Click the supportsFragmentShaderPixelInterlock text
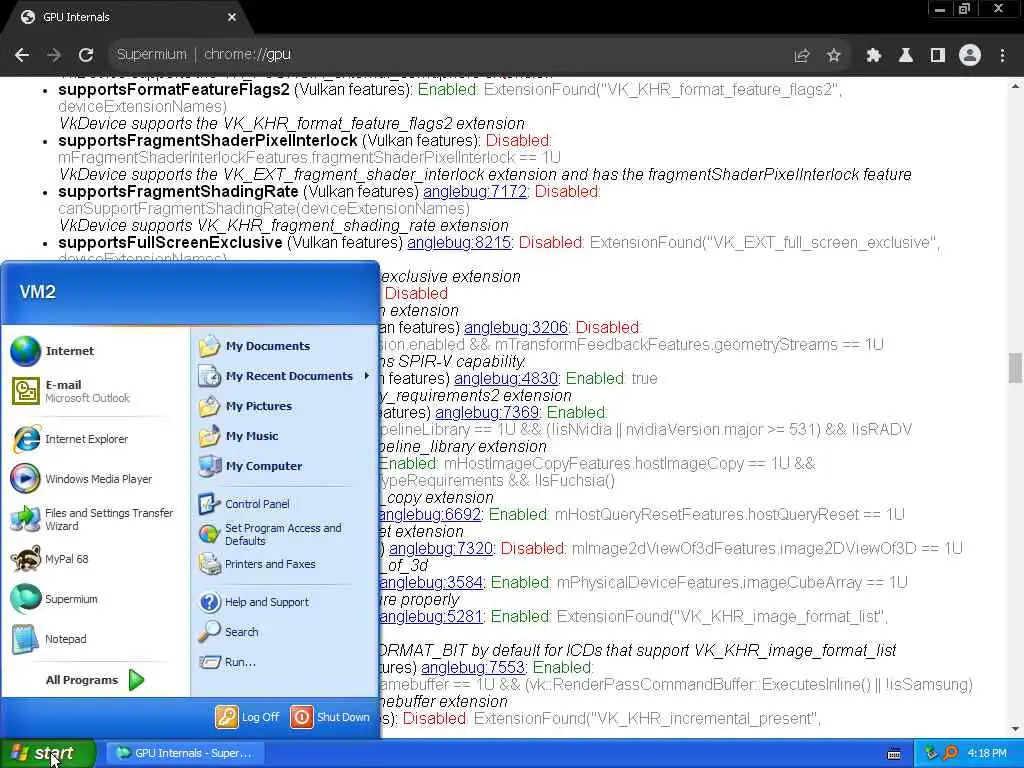Image resolution: width=1024 pixels, height=768 pixels. (x=208, y=140)
